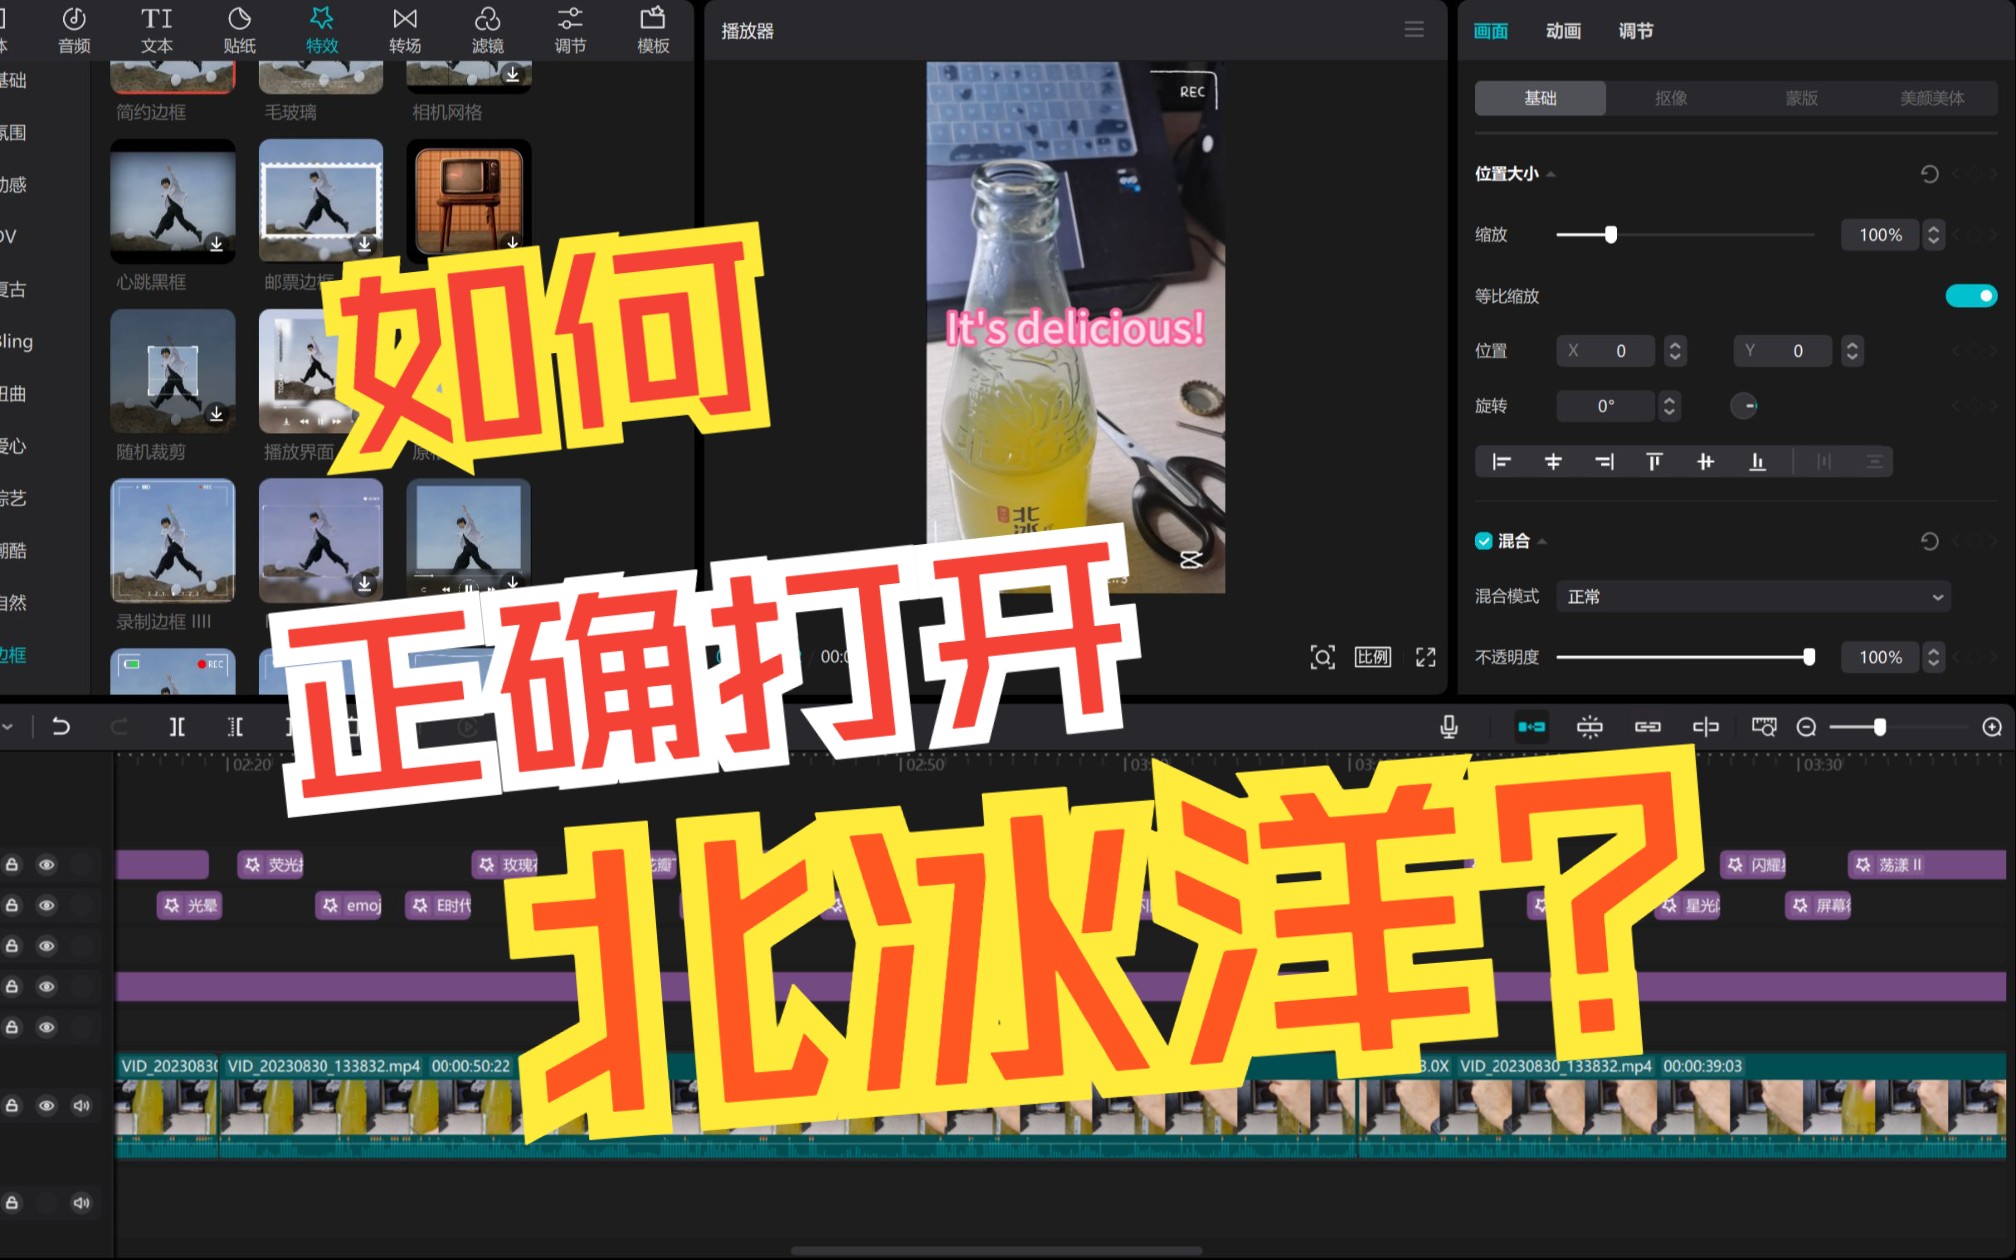Viewport: 2016px width, 1260px height.
Task: Uncheck the 混合 blend checkbox
Action: [x=1484, y=541]
